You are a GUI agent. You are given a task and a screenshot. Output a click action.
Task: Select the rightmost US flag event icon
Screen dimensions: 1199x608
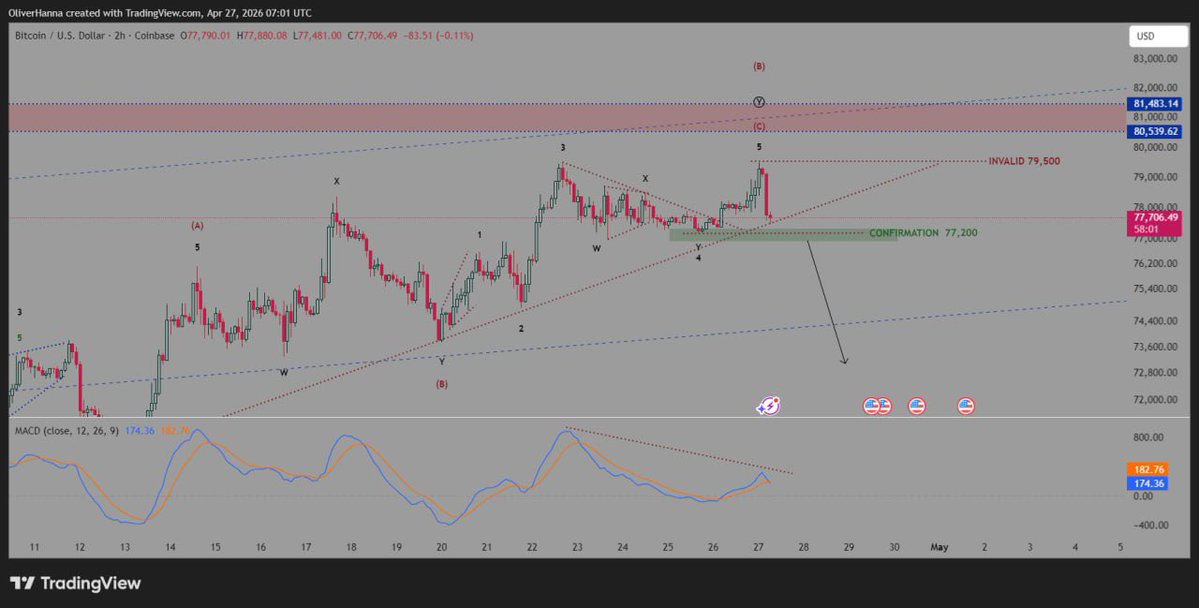[x=965, y=405]
